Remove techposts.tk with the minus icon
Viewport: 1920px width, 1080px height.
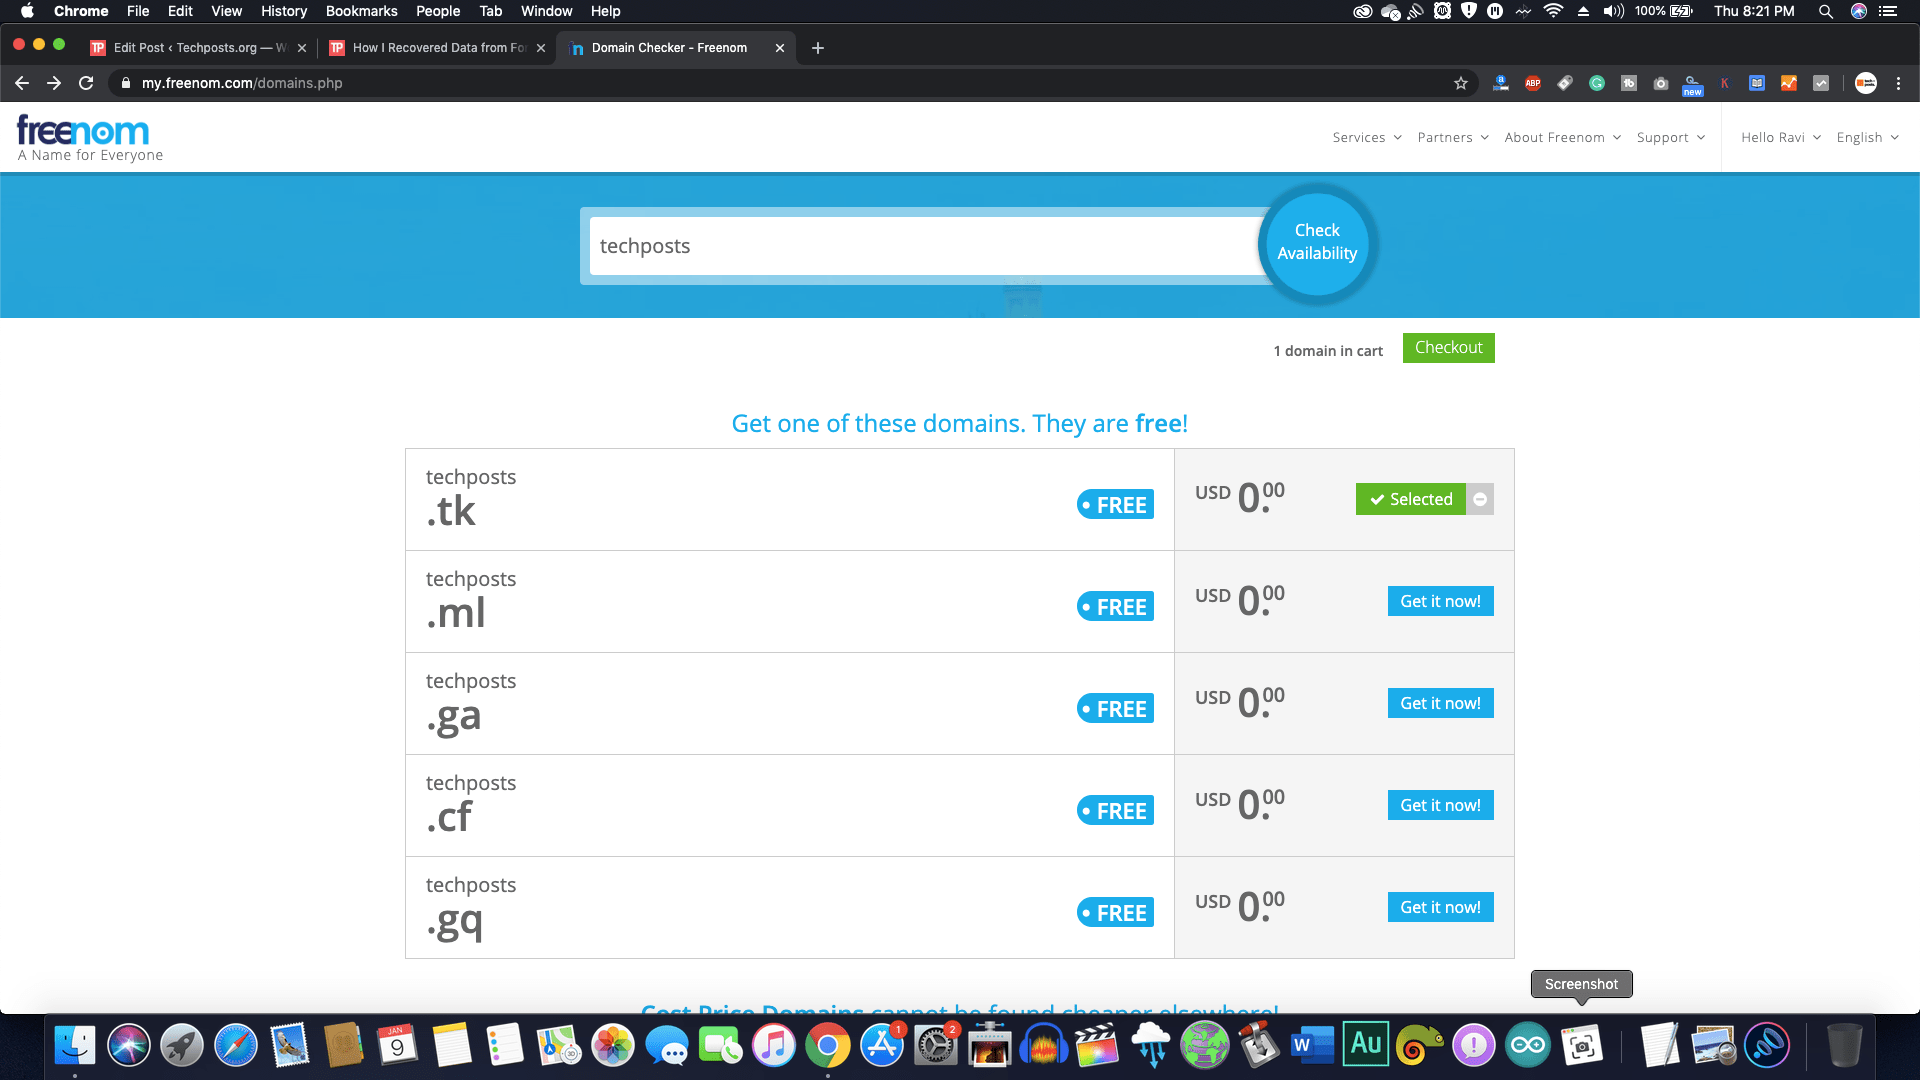click(1480, 499)
